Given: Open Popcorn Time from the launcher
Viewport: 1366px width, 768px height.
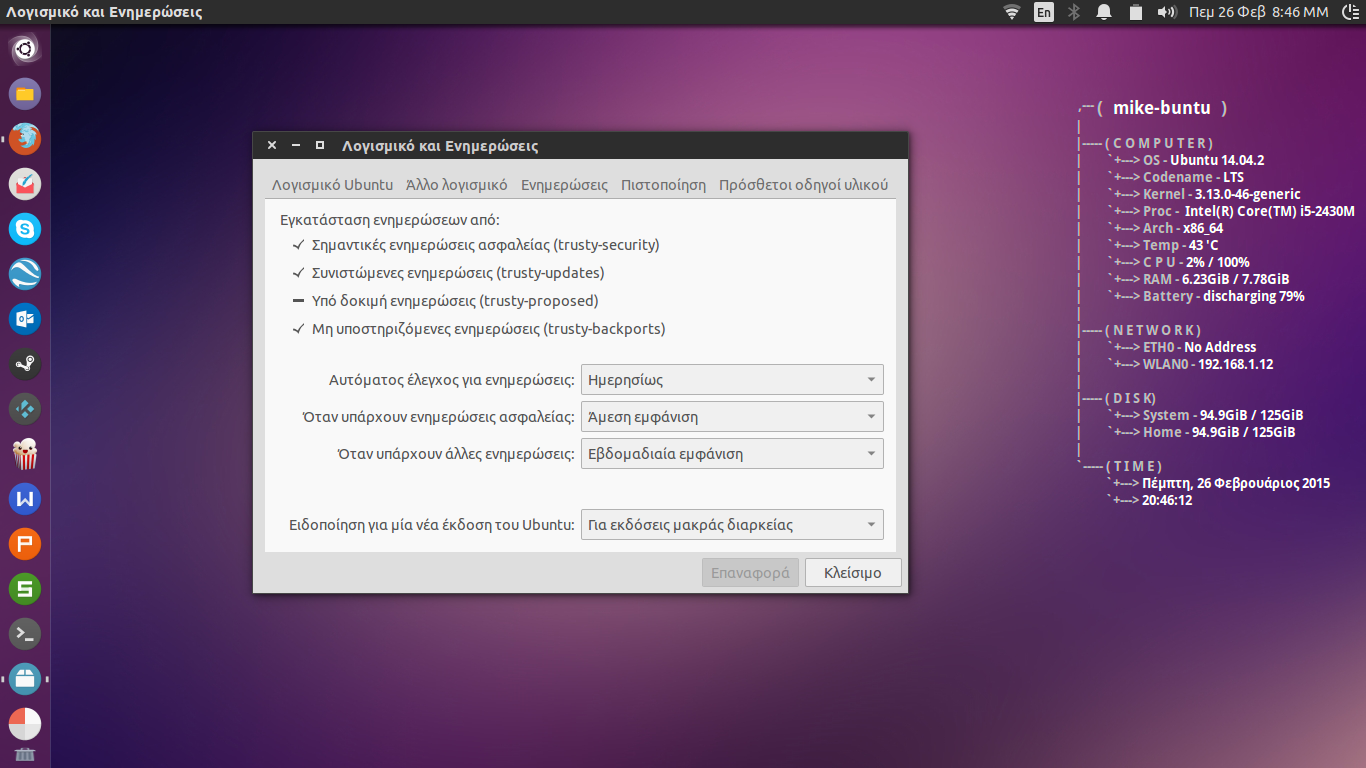Looking at the screenshot, I should click(x=25, y=454).
